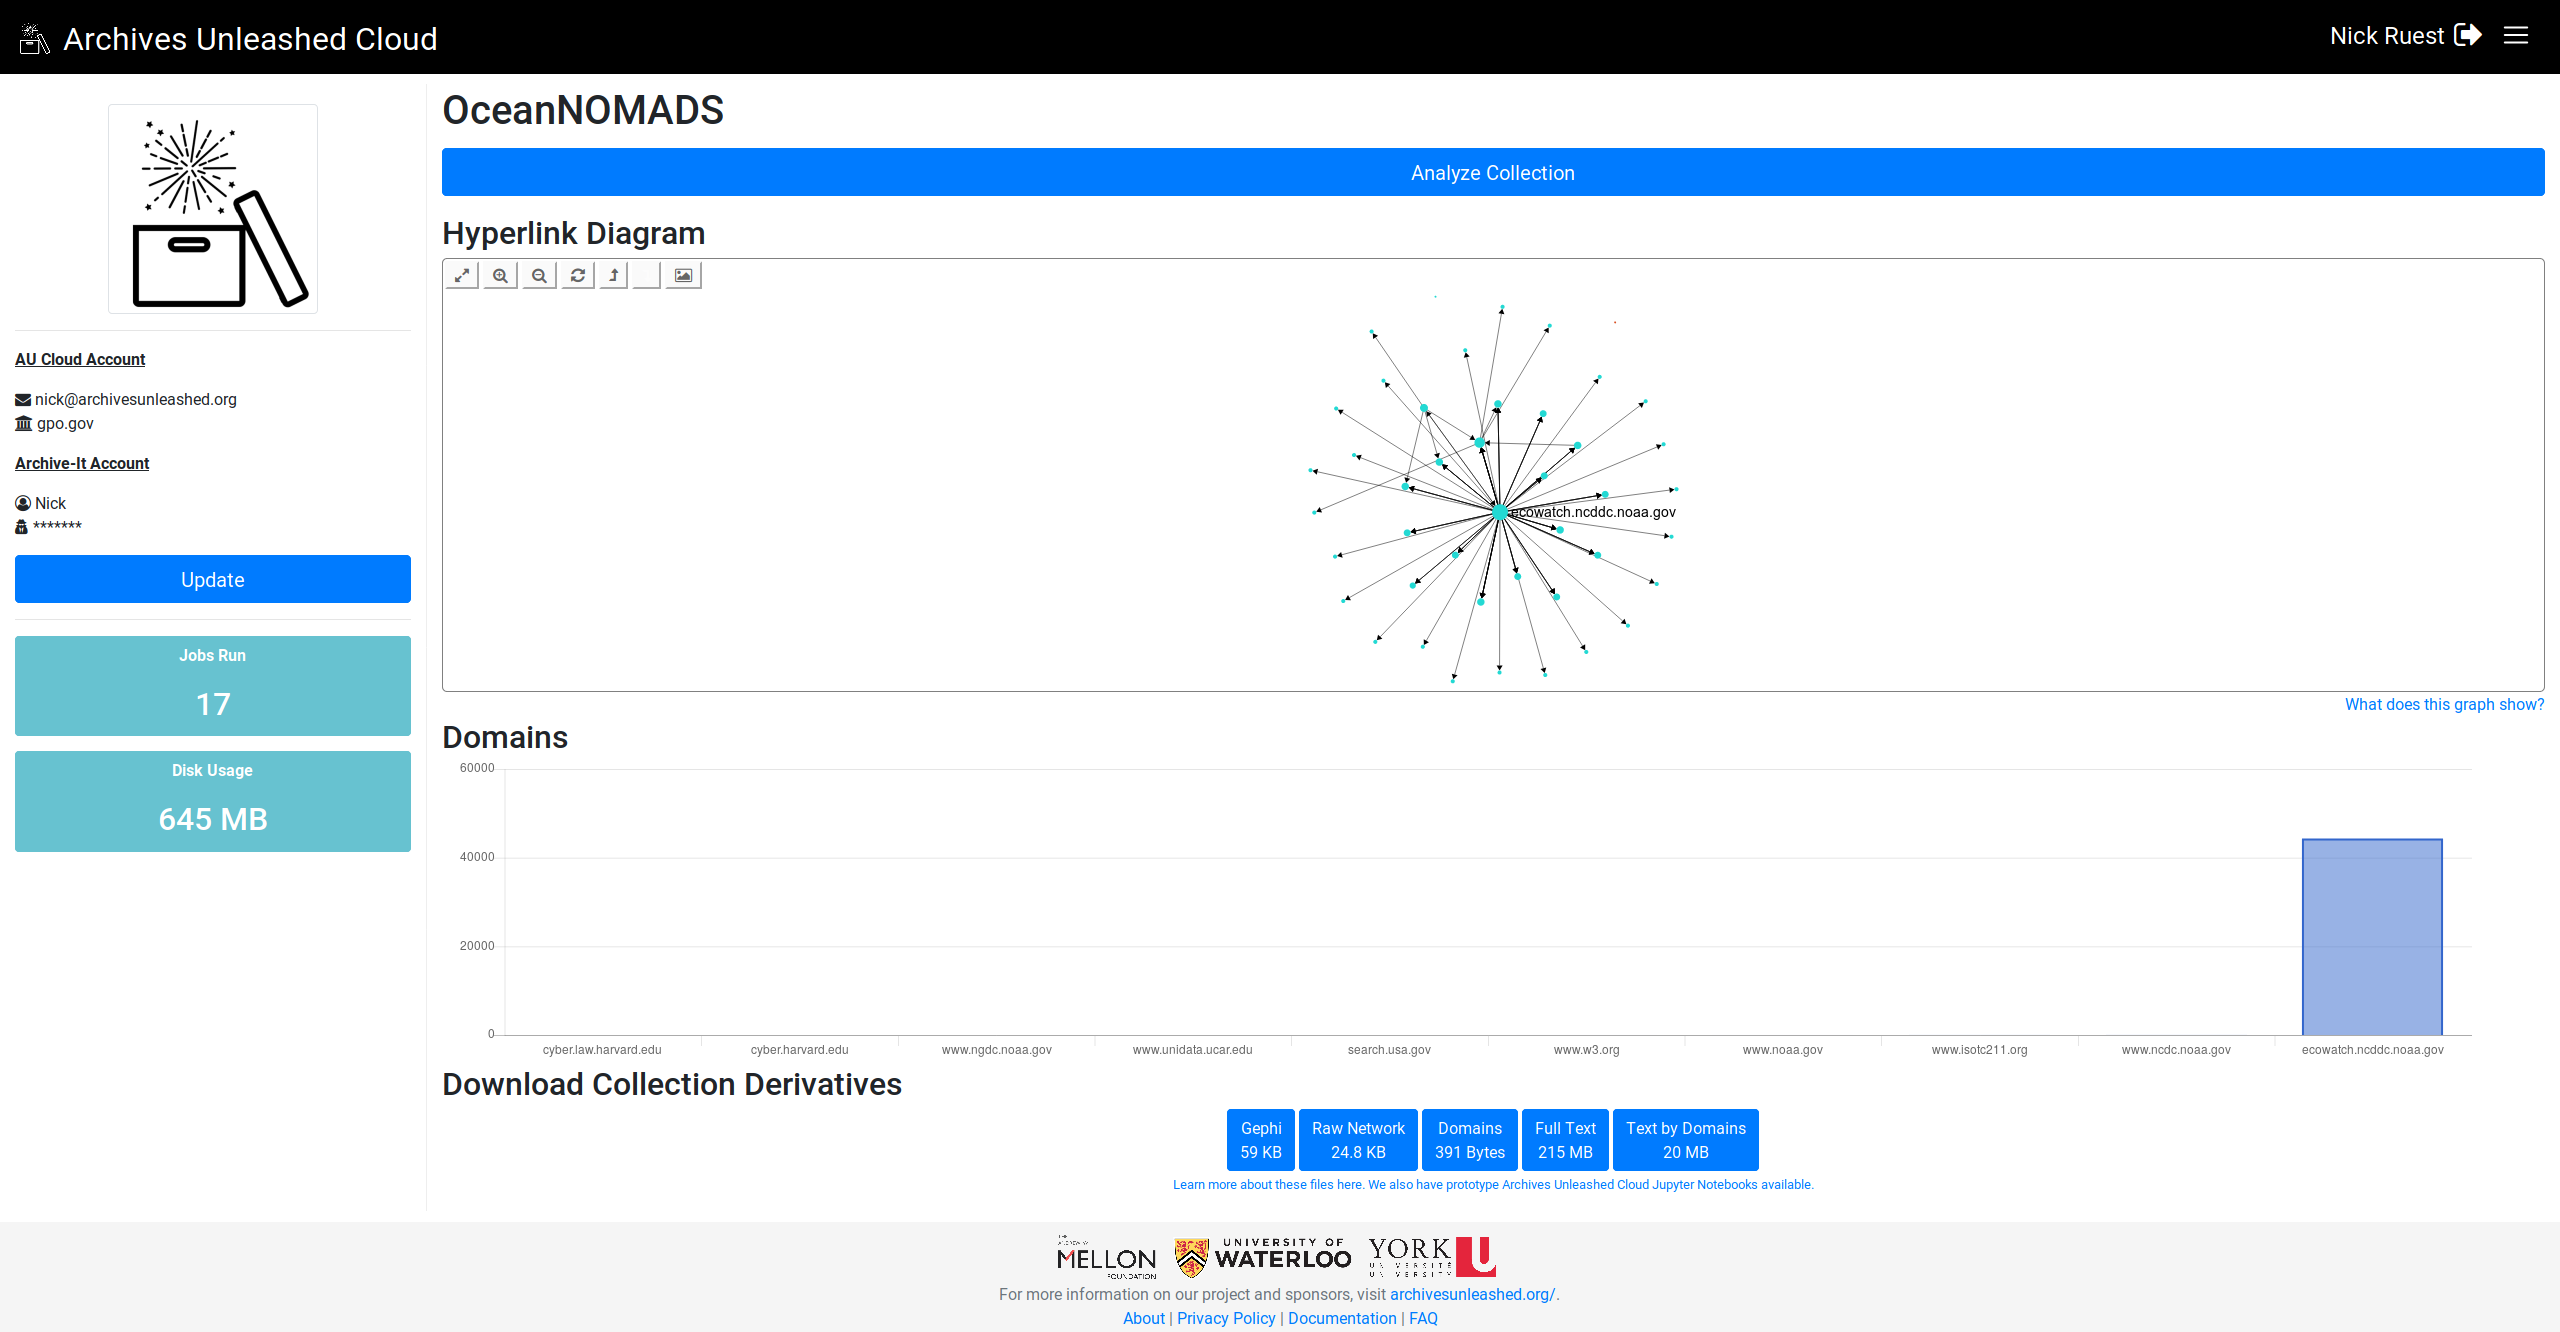This screenshot has width=2560, height=1332.
Task: Click the Analyze Collection button
Action: pos(1493,172)
